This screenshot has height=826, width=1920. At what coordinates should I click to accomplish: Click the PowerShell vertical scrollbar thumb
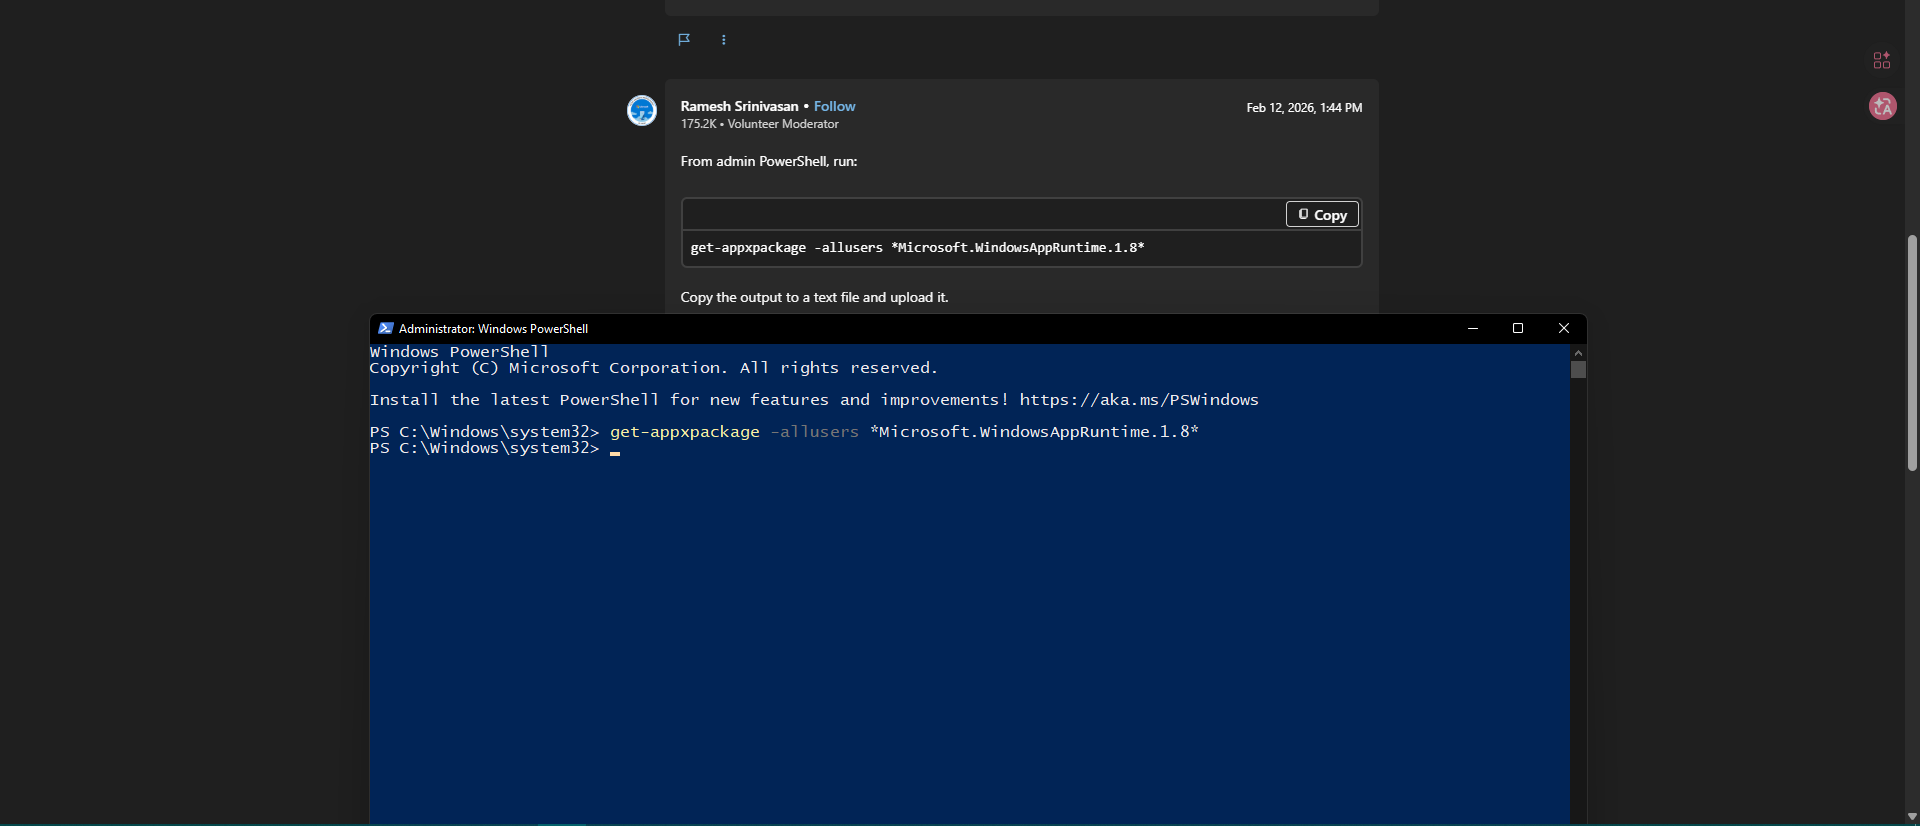click(1578, 370)
